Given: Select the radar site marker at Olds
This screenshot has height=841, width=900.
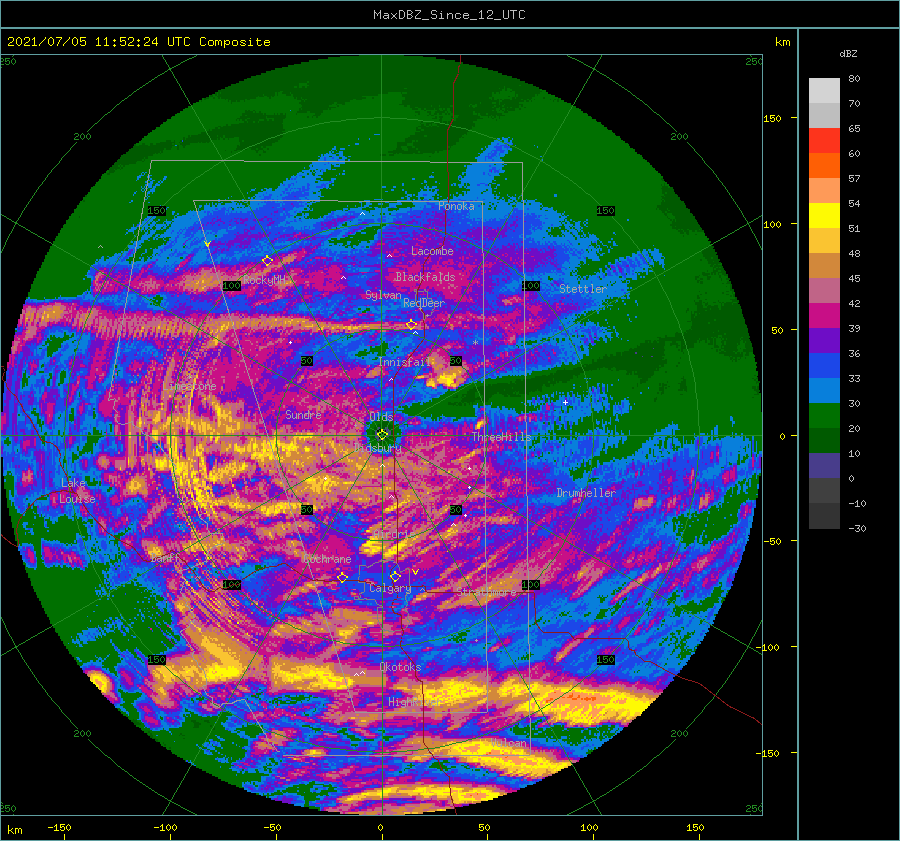Looking at the screenshot, I should pyautogui.click(x=382, y=435).
